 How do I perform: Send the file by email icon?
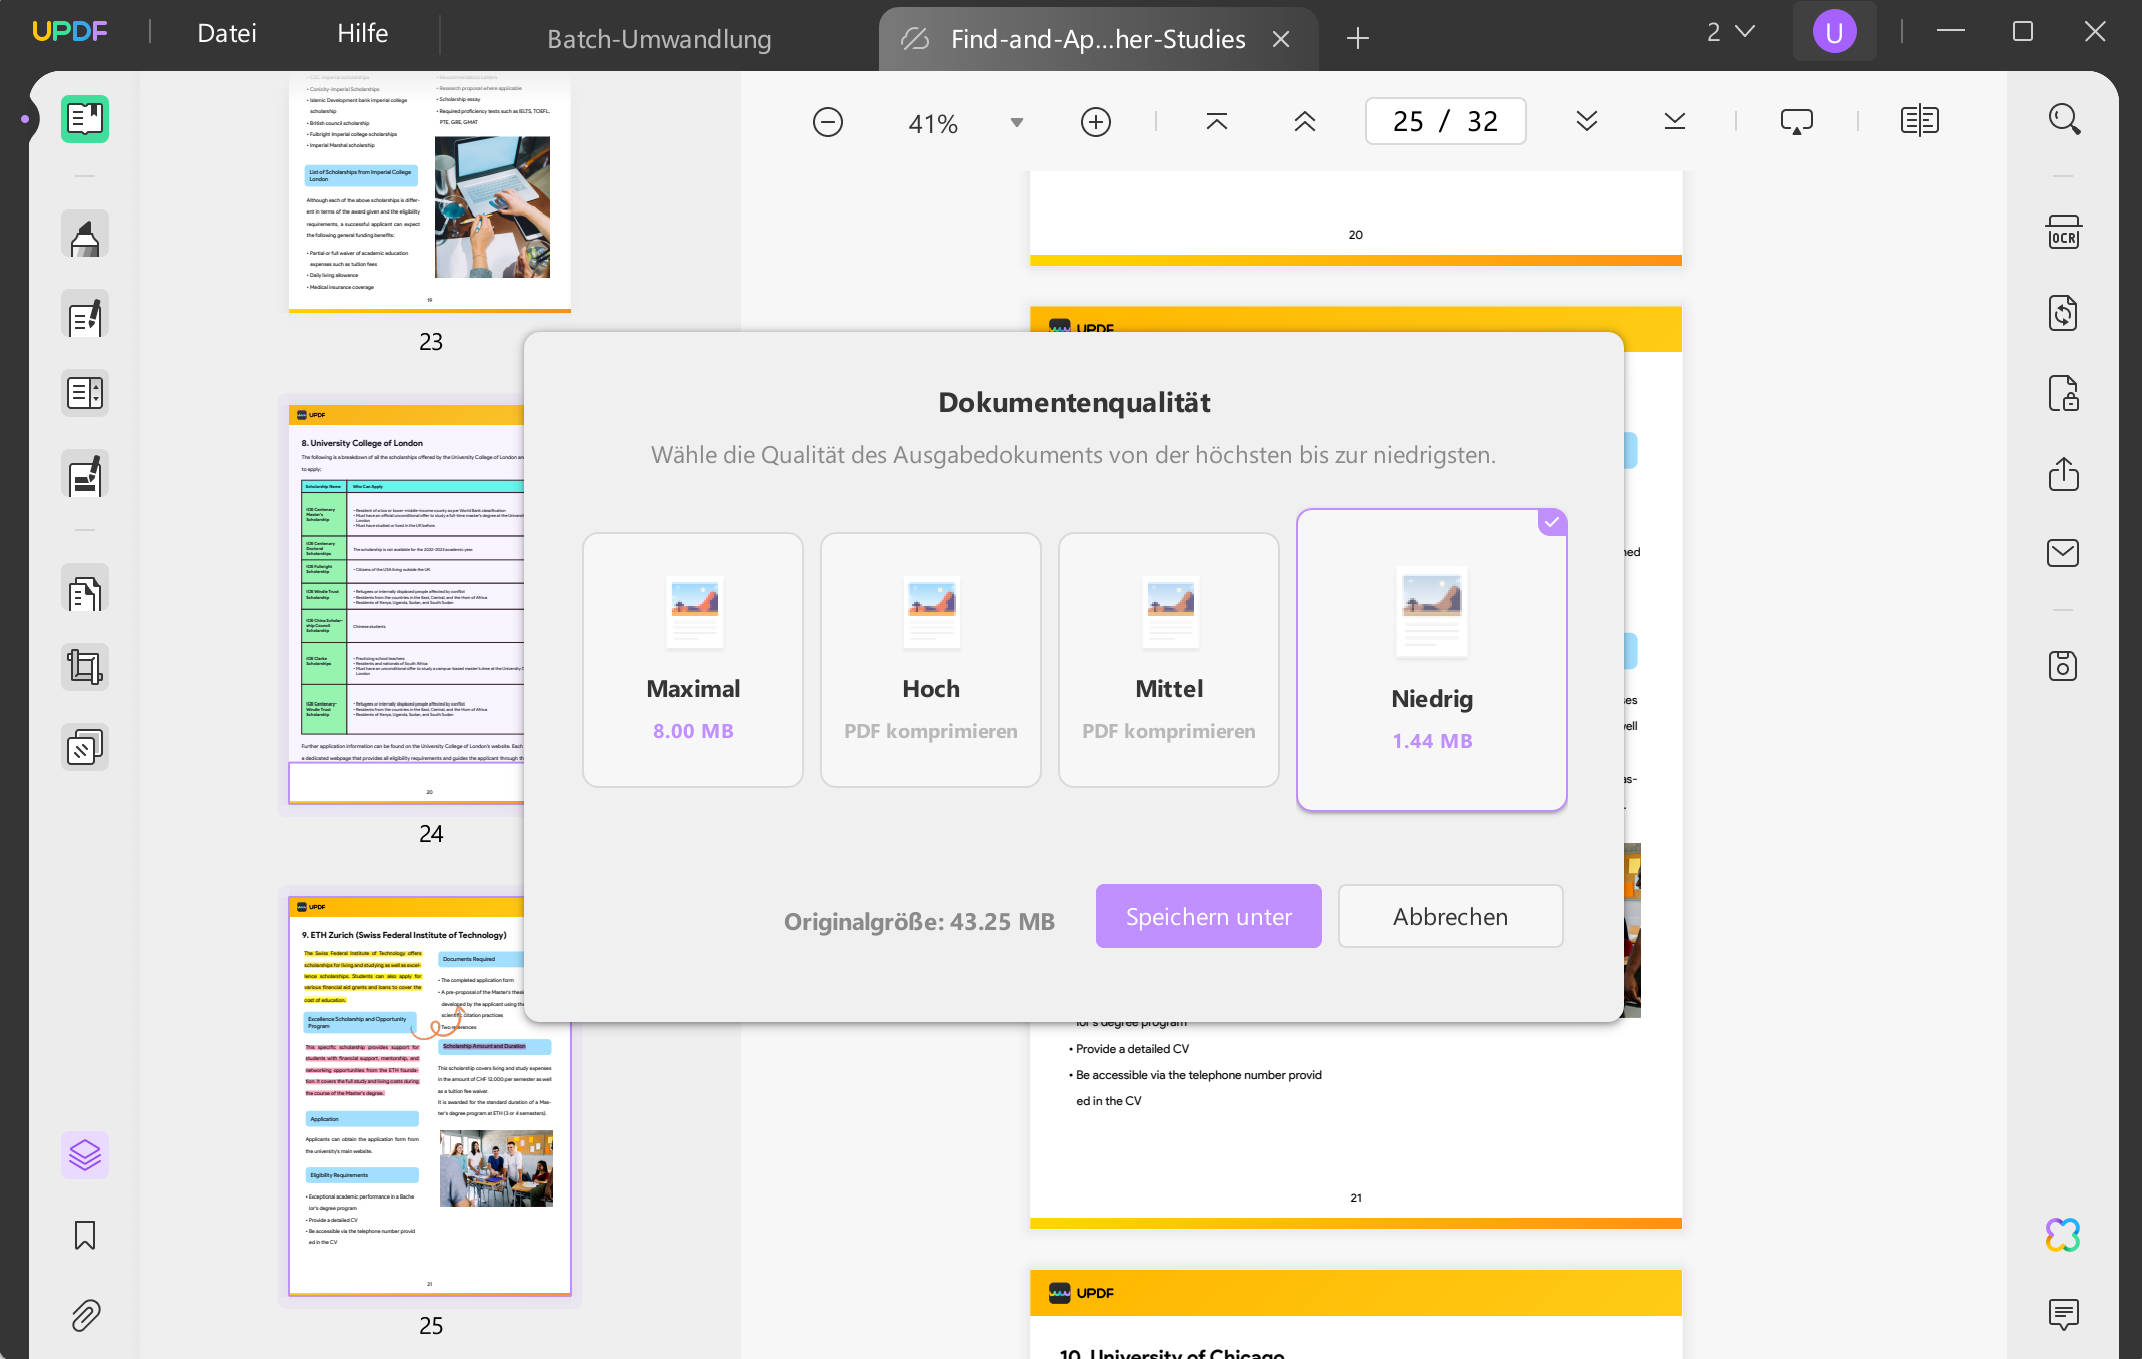pos(2064,553)
